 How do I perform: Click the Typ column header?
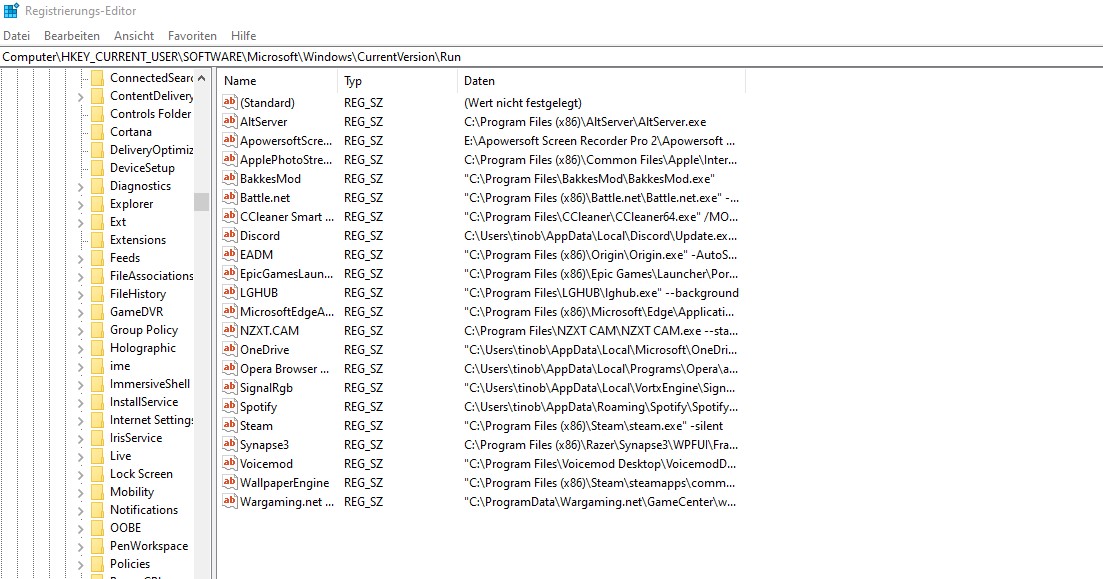pos(353,80)
